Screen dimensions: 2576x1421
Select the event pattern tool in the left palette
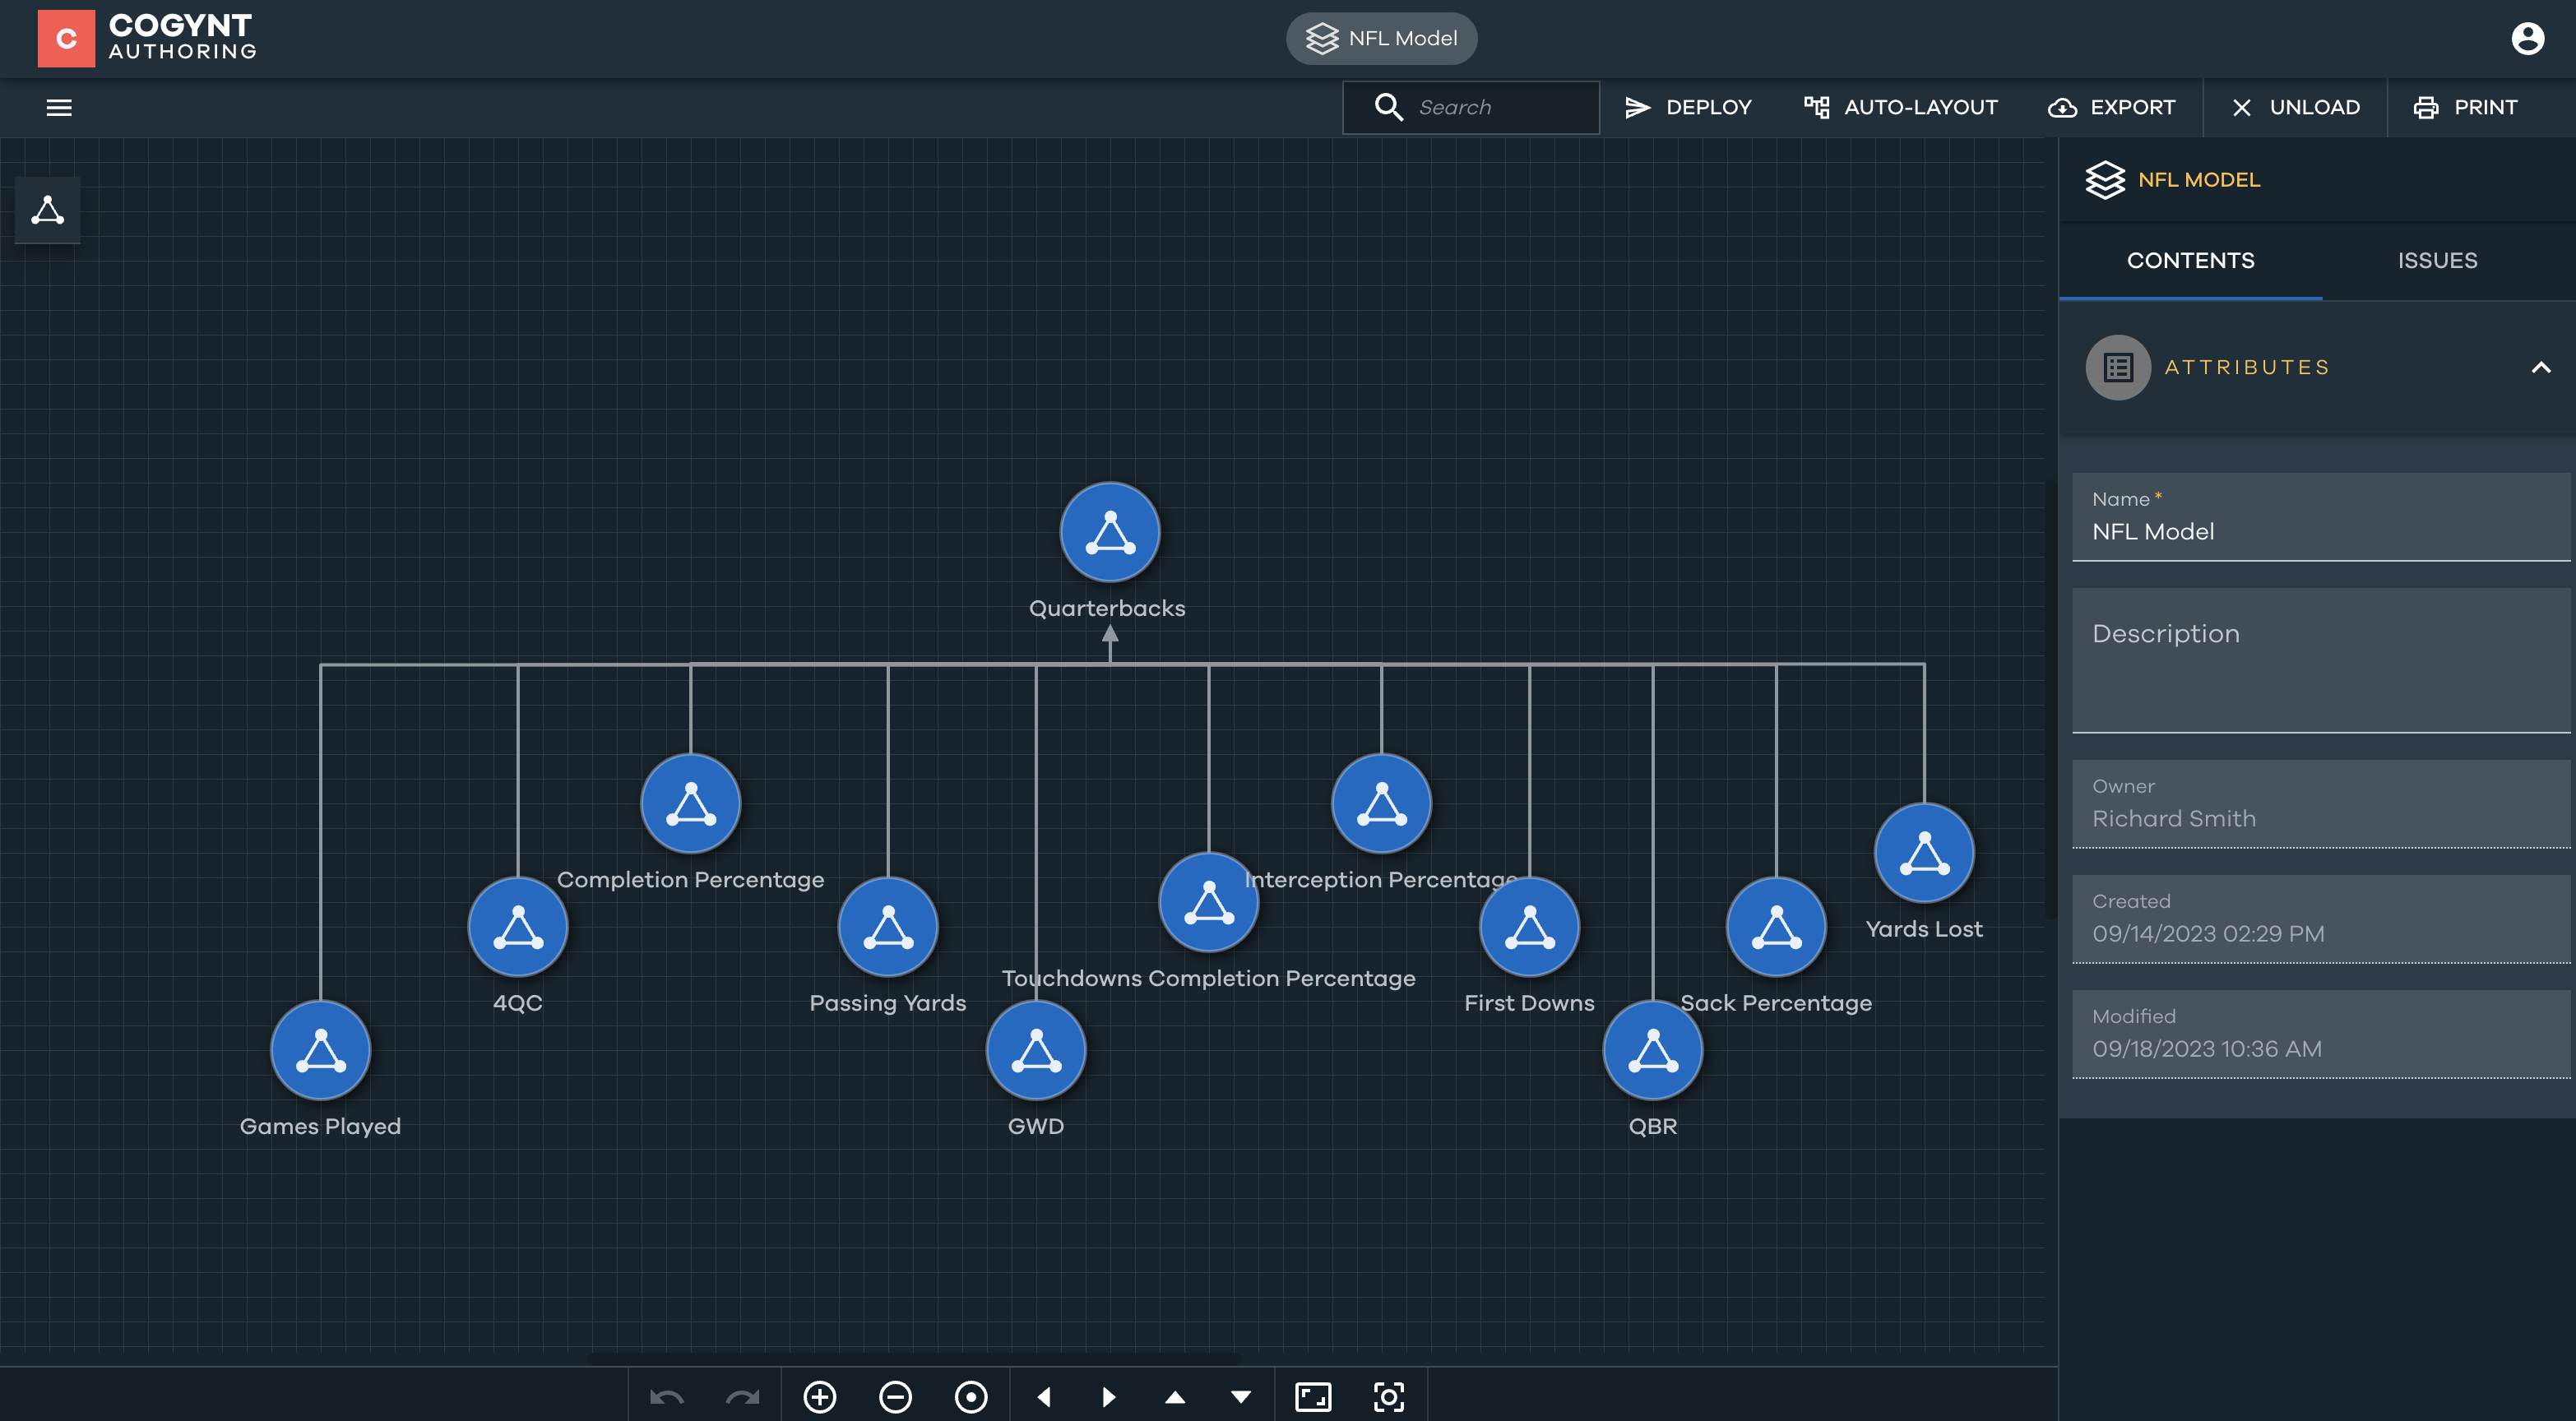pyautogui.click(x=47, y=211)
